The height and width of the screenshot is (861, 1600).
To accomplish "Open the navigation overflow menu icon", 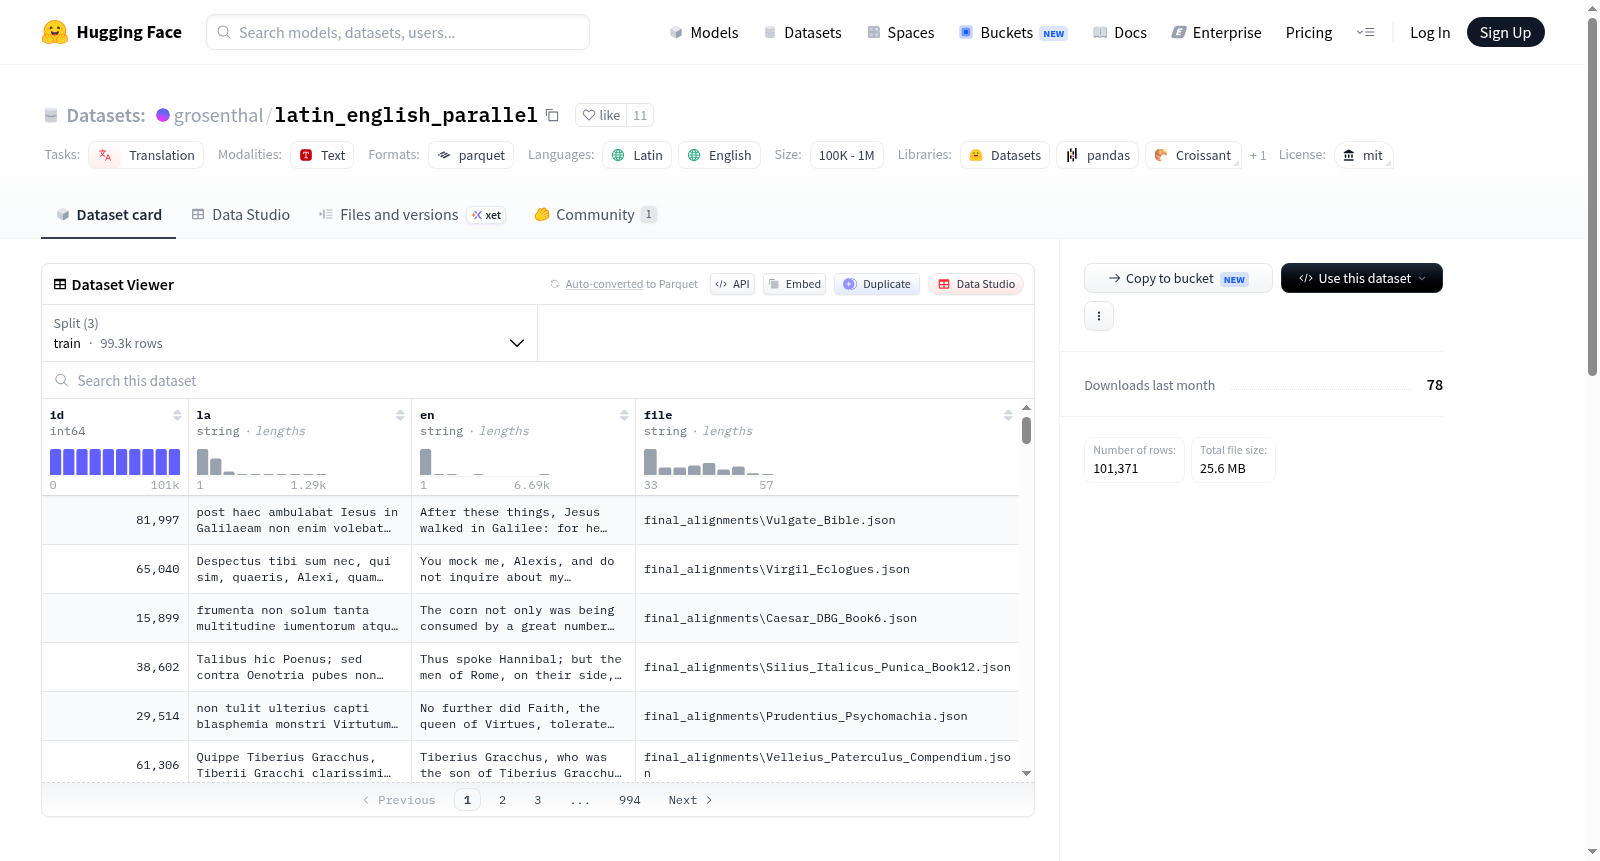I will (1365, 33).
